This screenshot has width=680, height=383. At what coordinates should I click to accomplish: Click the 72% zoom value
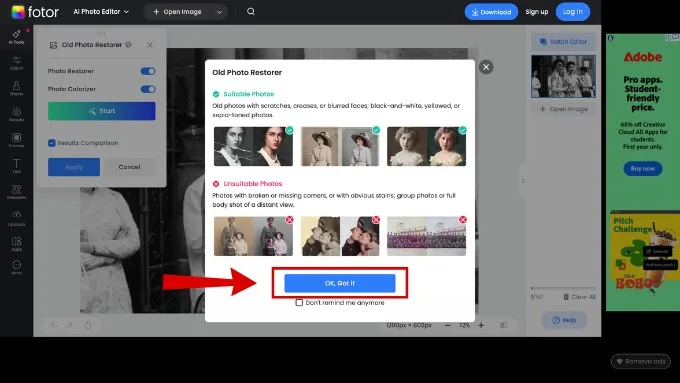464,325
